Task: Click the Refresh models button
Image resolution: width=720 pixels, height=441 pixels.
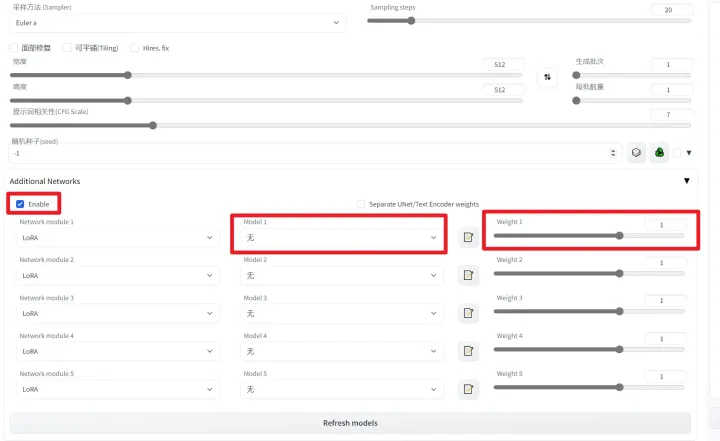Action: tap(350, 423)
